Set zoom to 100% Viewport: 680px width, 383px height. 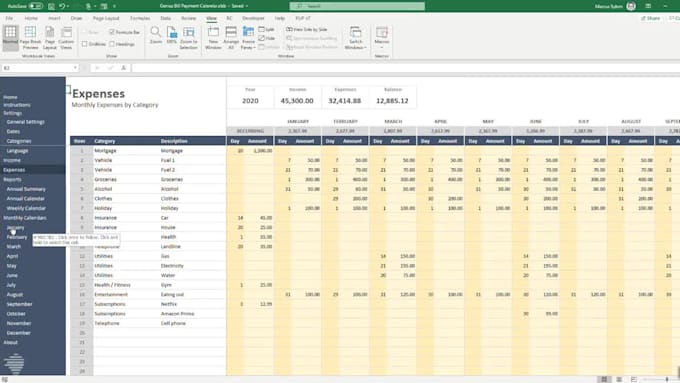[172, 35]
